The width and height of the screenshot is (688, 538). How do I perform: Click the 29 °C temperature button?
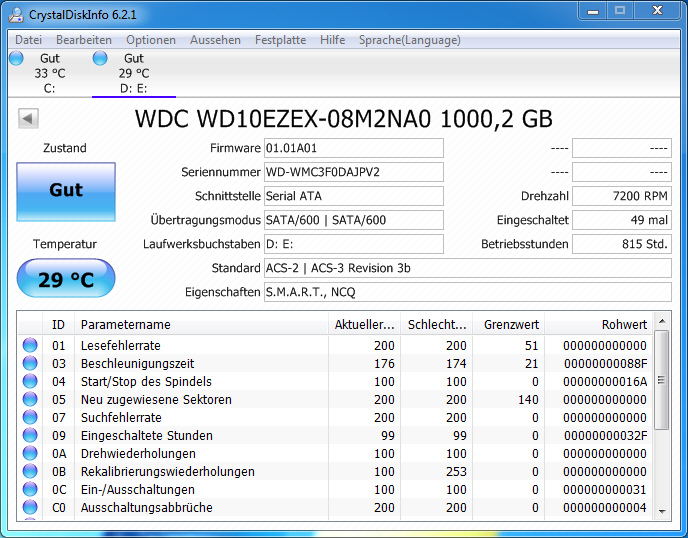pos(66,278)
